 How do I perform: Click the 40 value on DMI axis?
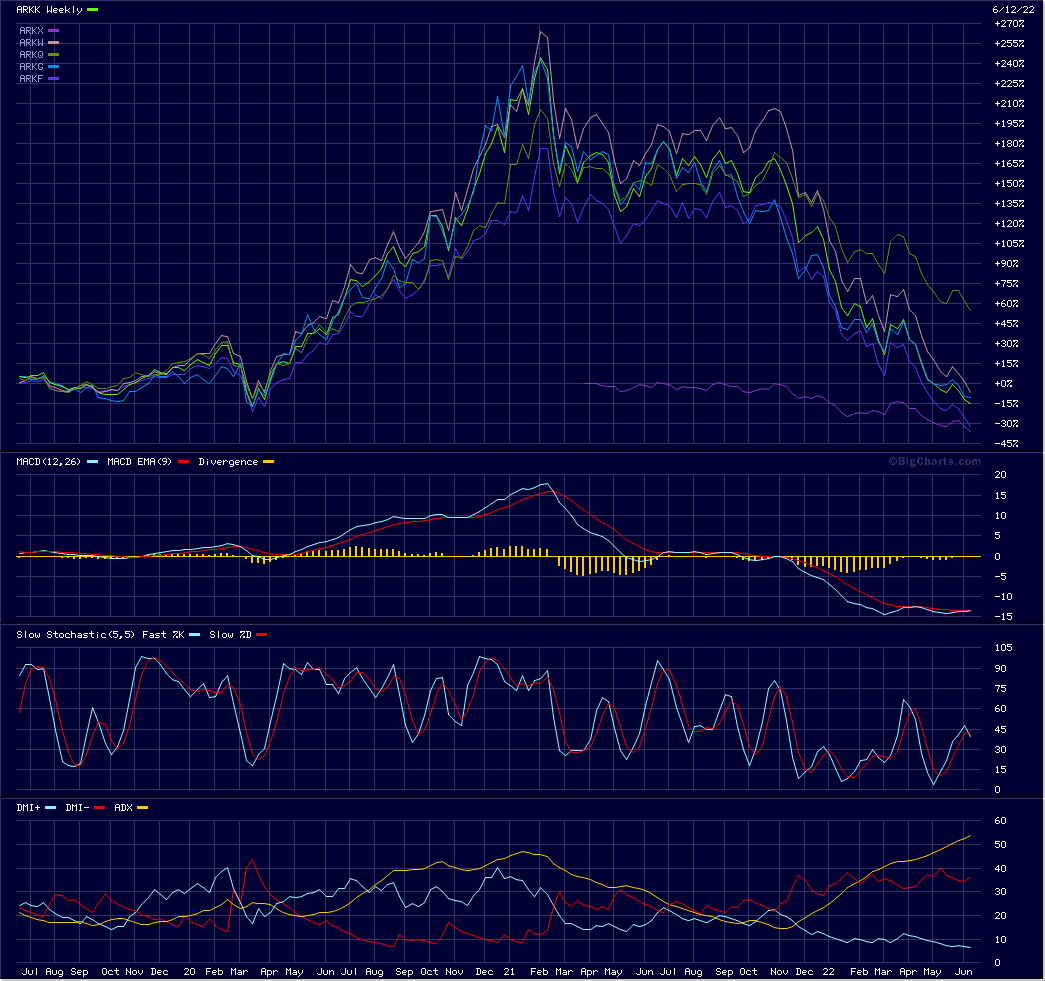1000,869
